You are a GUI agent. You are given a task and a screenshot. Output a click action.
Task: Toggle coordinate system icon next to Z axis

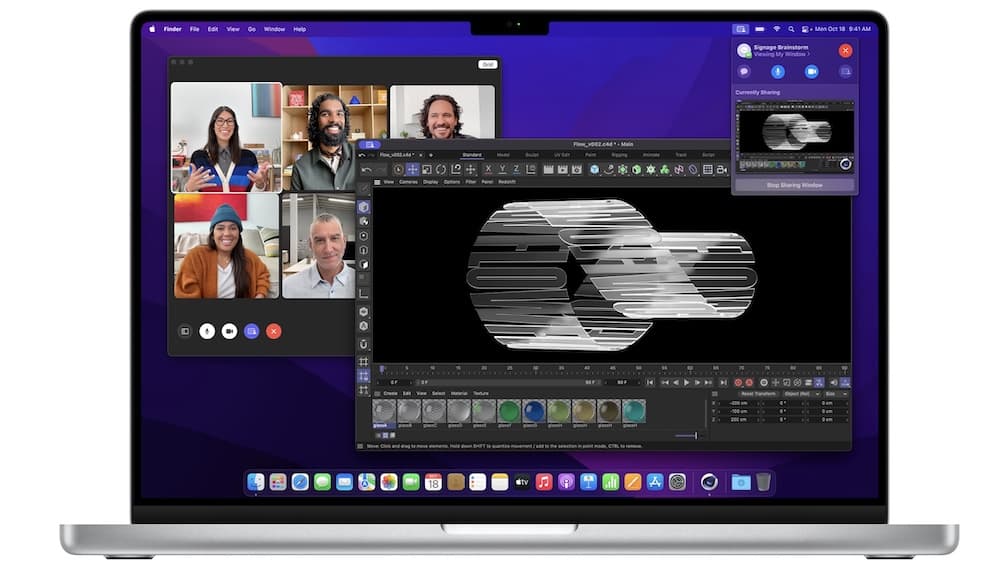[531, 170]
